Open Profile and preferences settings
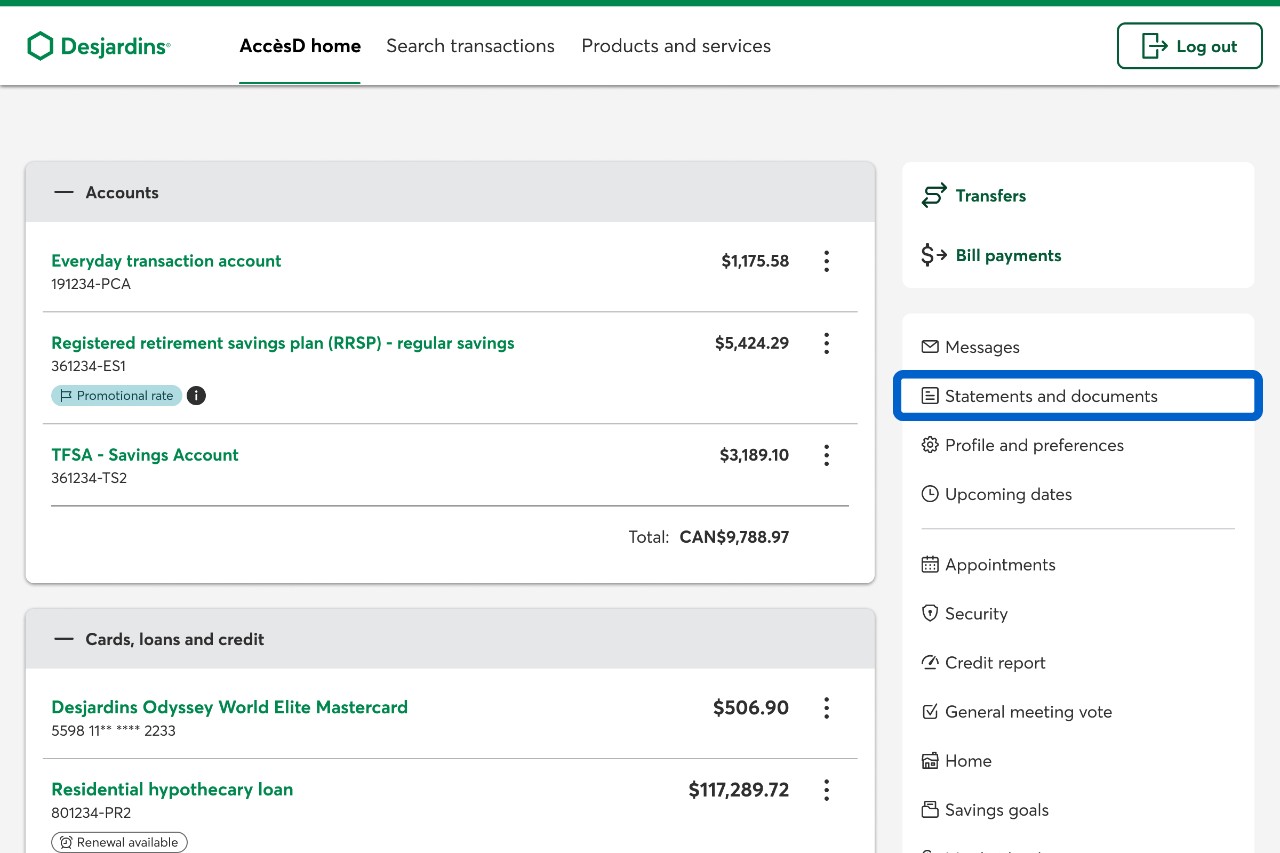Image resolution: width=1280 pixels, height=853 pixels. coord(1033,445)
